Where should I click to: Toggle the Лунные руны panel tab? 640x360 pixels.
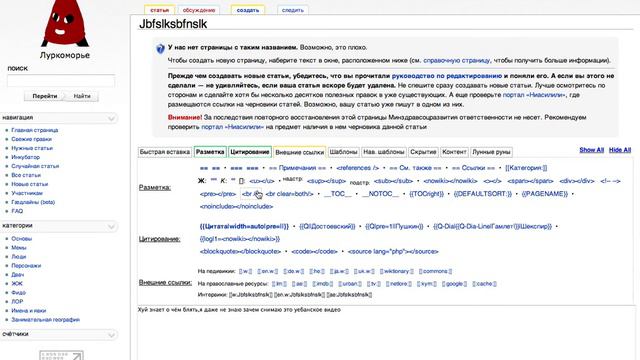pyautogui.click(x=491, y=152)
